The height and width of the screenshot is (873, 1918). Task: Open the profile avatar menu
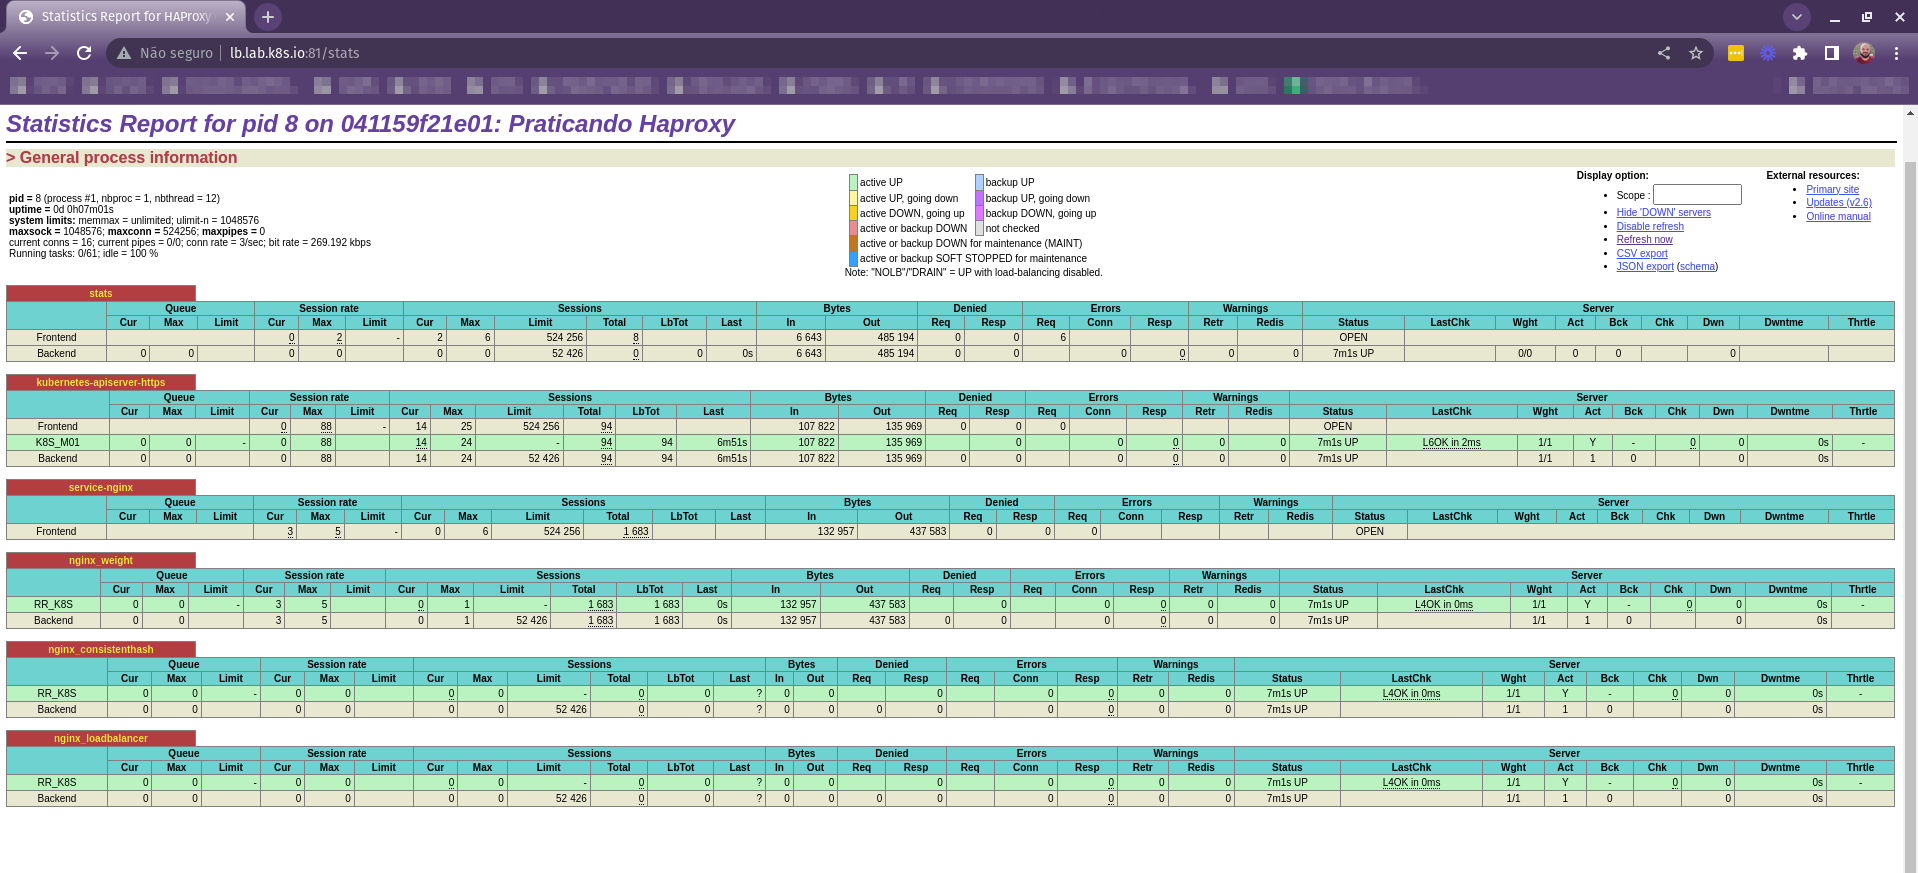pyautogui.click(x=1864, y=53)
